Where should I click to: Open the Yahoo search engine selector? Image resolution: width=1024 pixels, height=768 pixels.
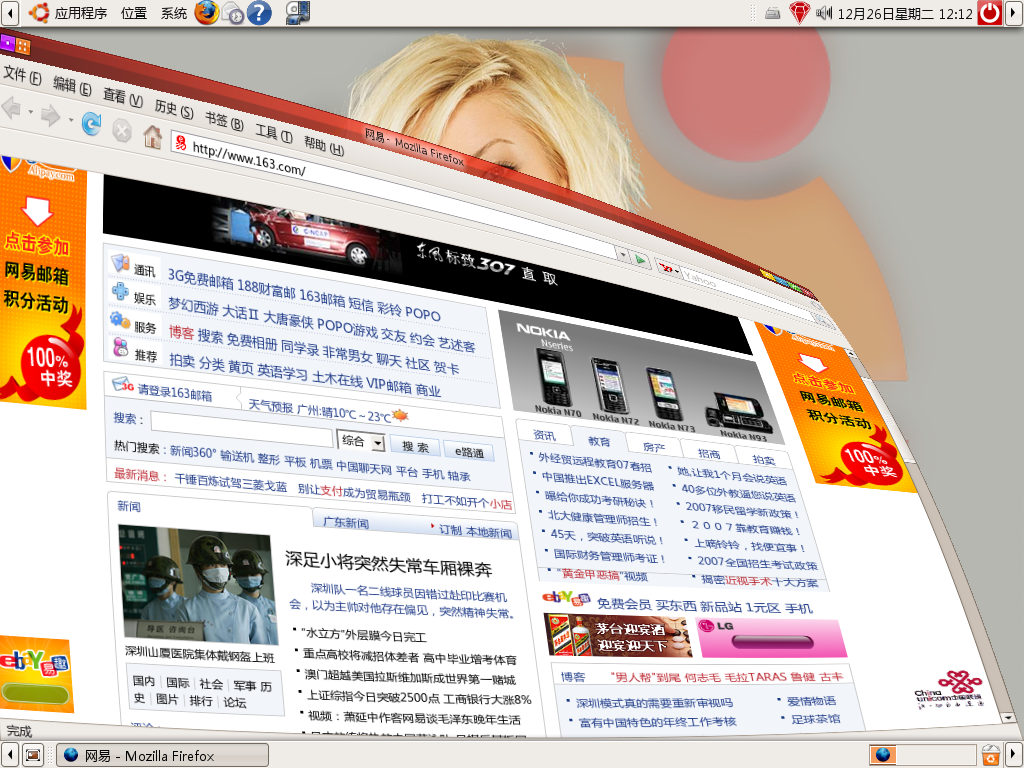click(x=667, y=268)
